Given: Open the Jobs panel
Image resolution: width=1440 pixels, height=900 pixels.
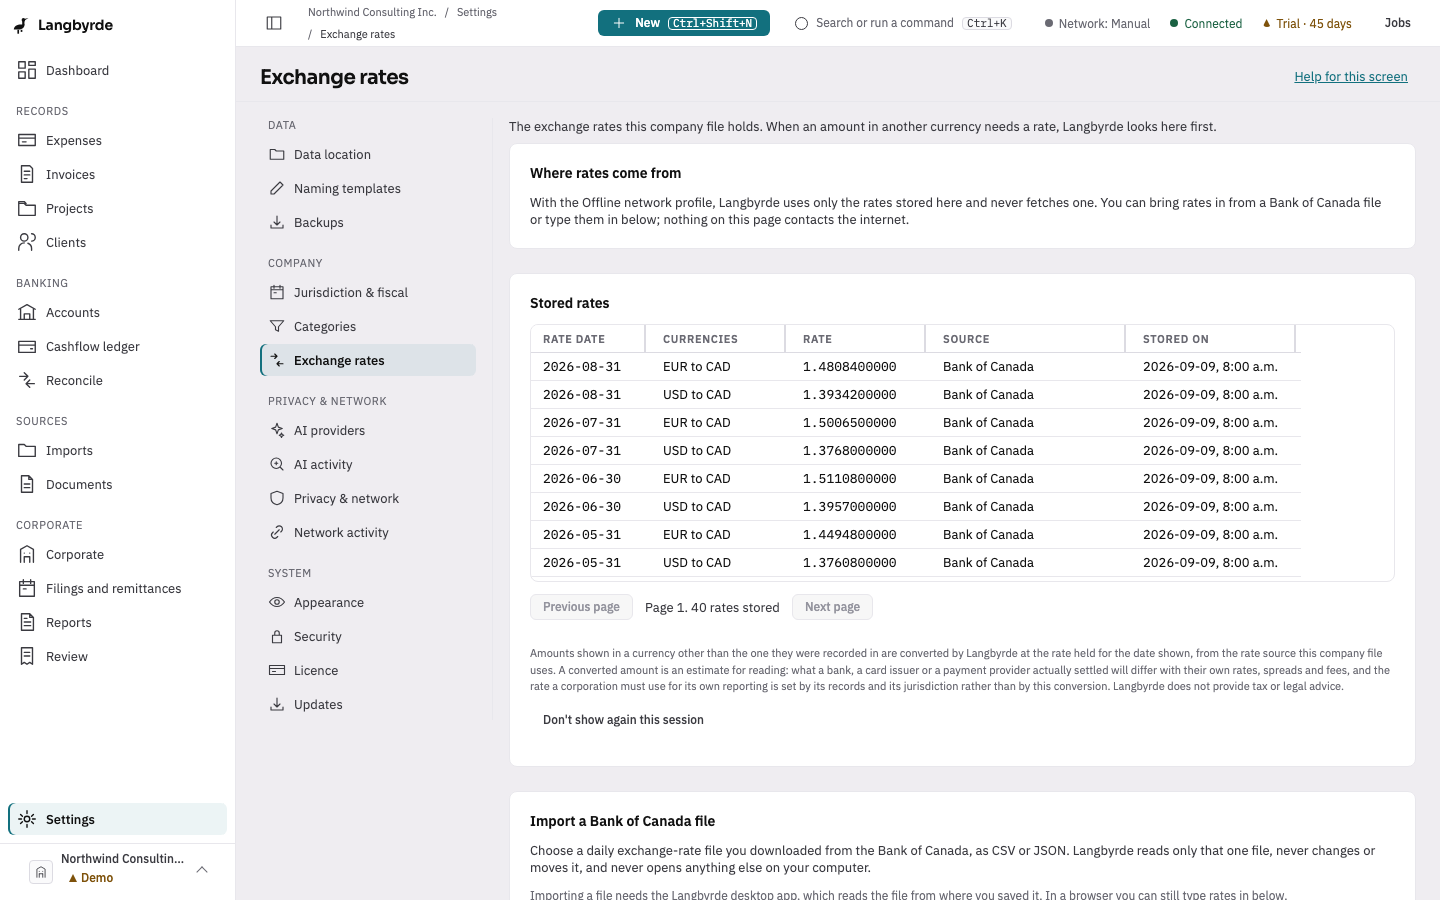Looking at the screenshot, I should [x=1397, y=23].
